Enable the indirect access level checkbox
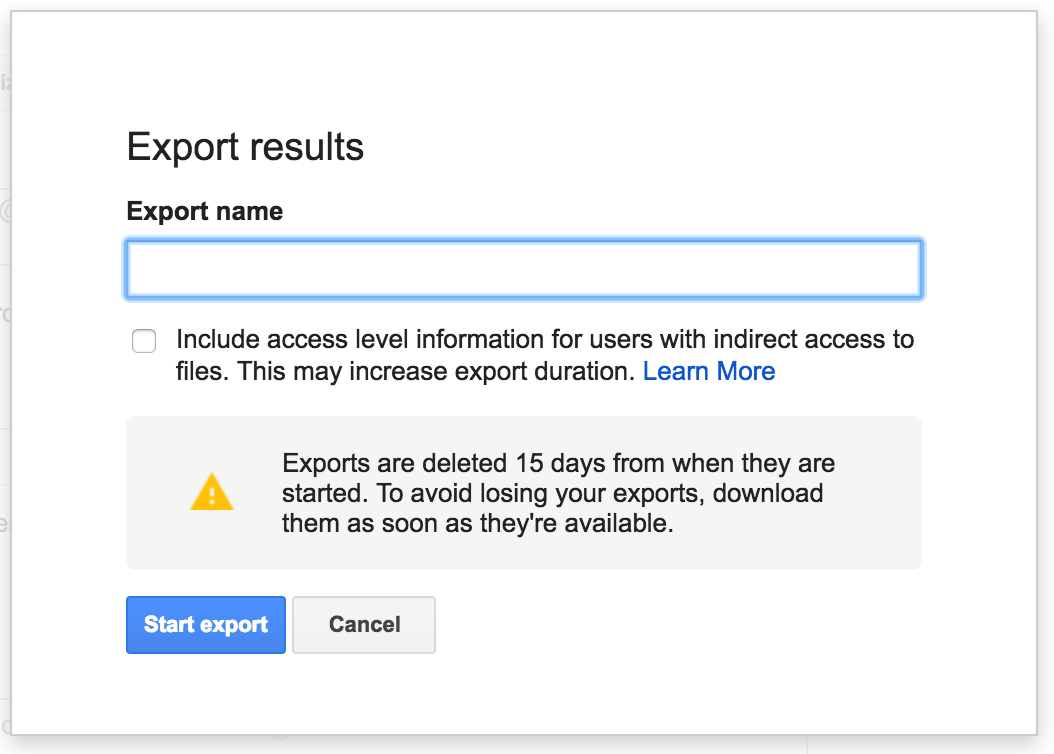 [x=144, y=342]
